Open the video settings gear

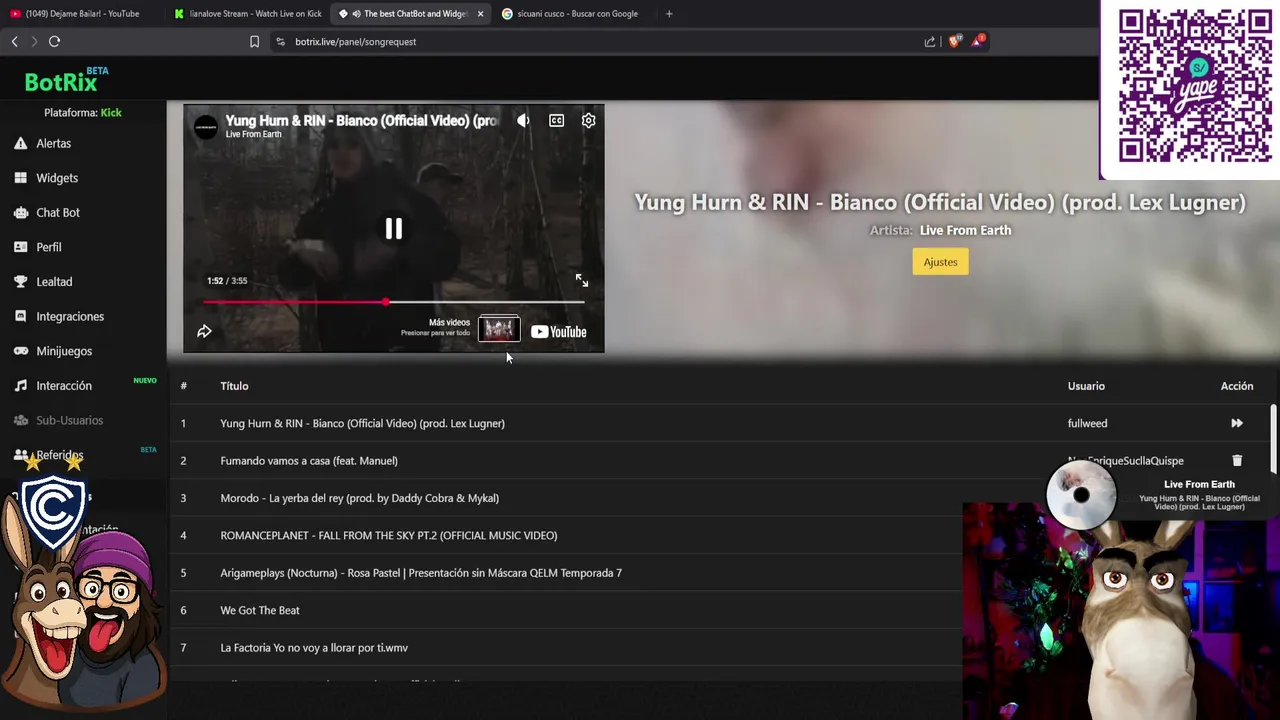589,120
